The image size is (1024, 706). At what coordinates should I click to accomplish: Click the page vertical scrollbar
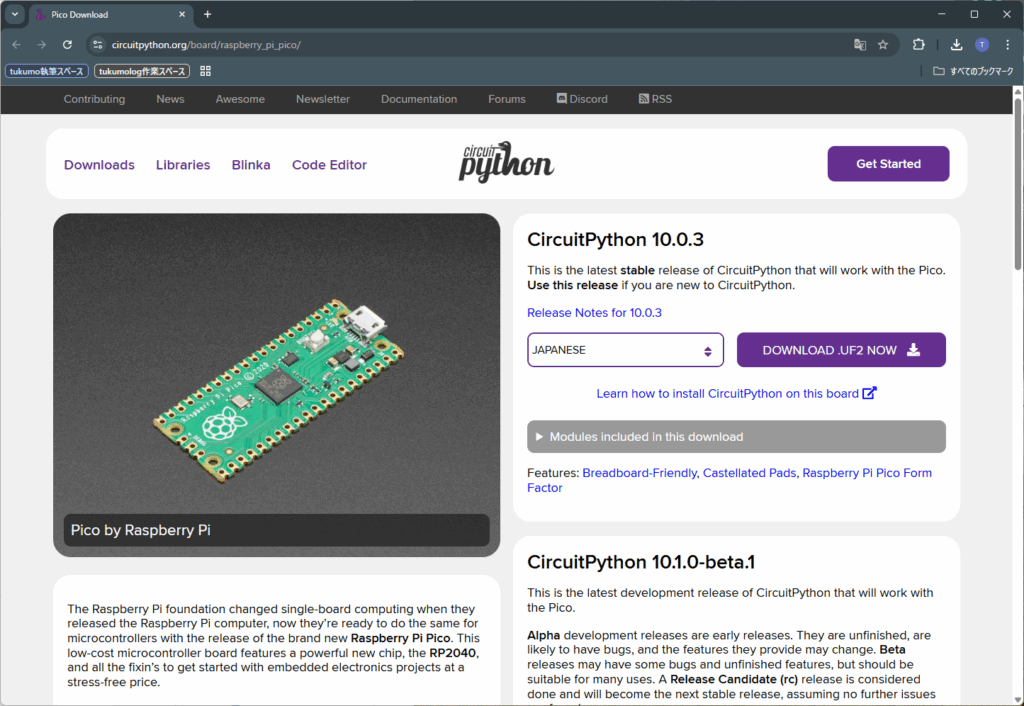(x=1017, y=400)
